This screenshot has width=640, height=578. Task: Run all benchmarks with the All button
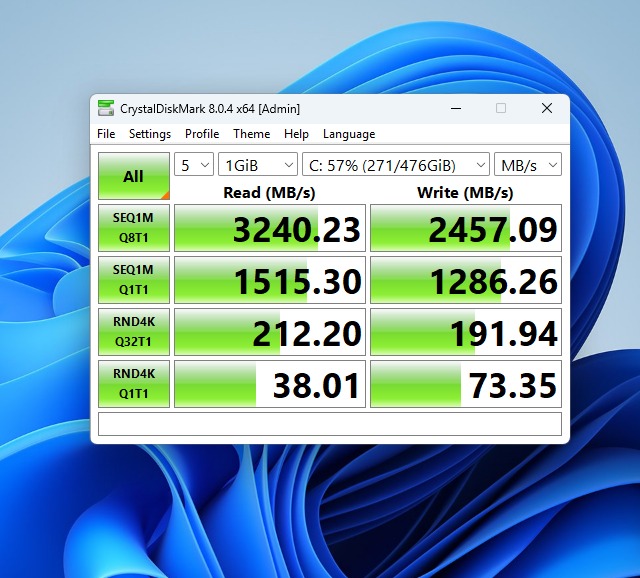tap(133, 176)
